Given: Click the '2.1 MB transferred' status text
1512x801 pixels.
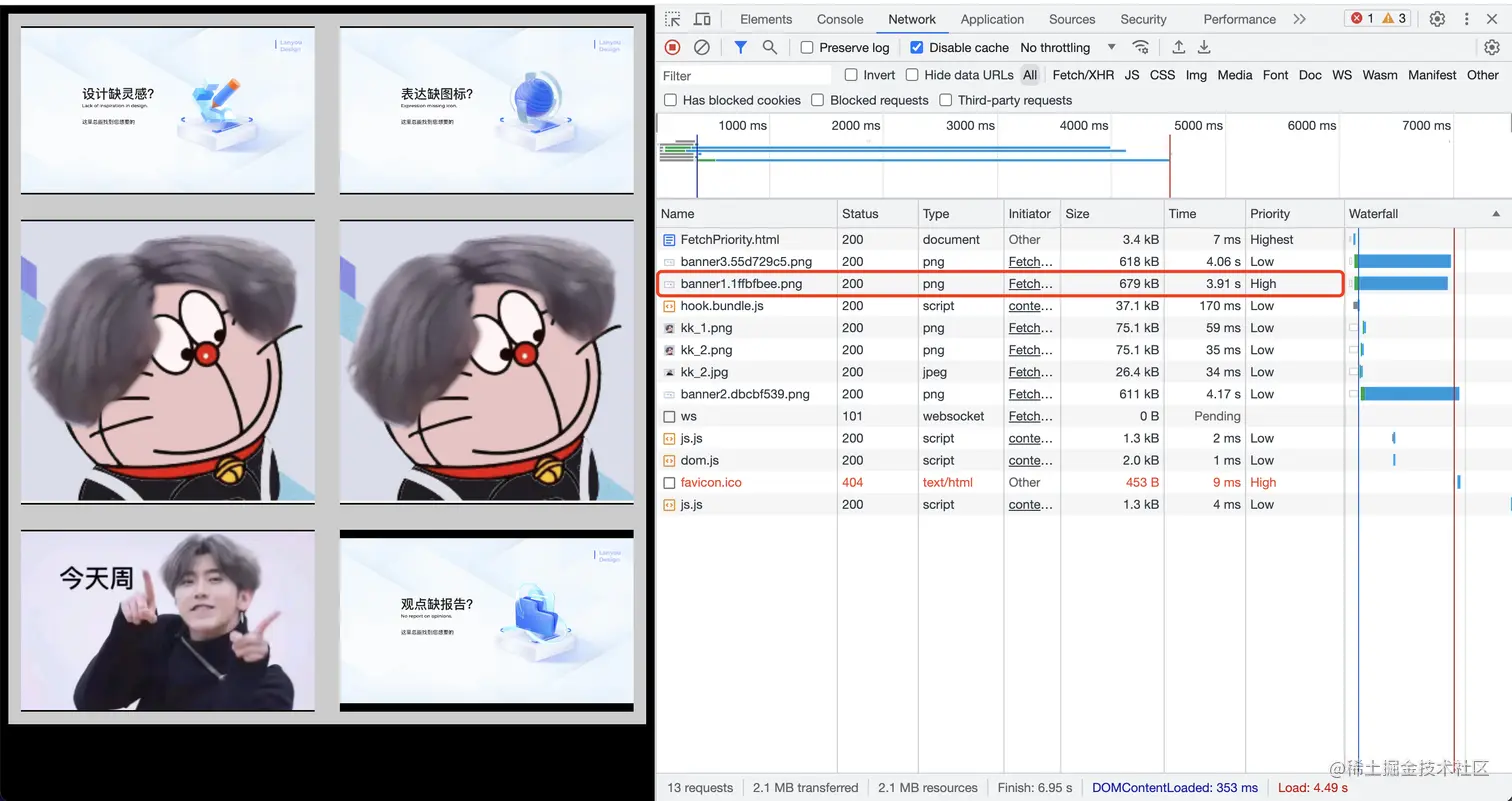Looking at the screenshot, I should pyautogui.click(x=805, y=788).
